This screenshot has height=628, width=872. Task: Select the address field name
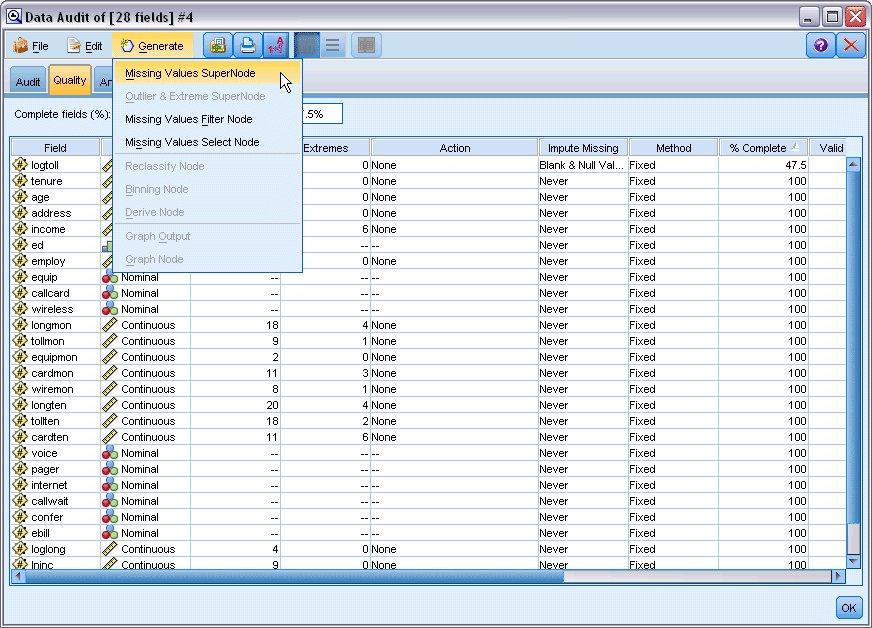pyautogui.click(x=51, y=213)
